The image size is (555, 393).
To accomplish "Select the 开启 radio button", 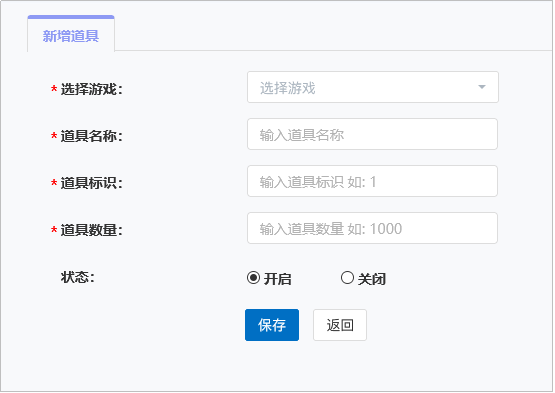I will [x=253, y=278].
